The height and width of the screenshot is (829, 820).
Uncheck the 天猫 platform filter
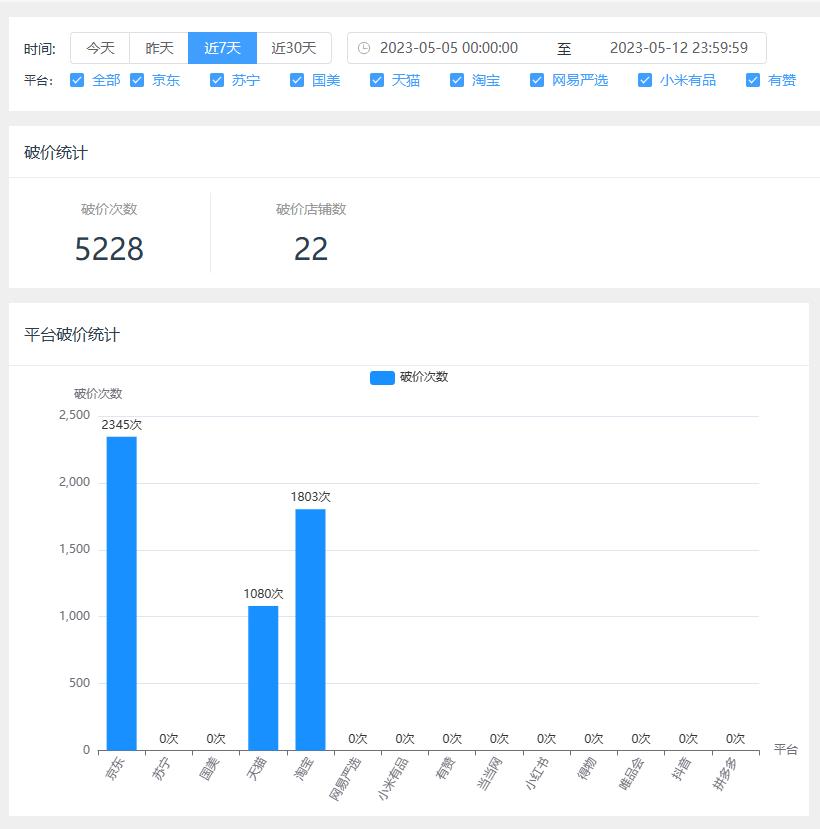(376, 80)
